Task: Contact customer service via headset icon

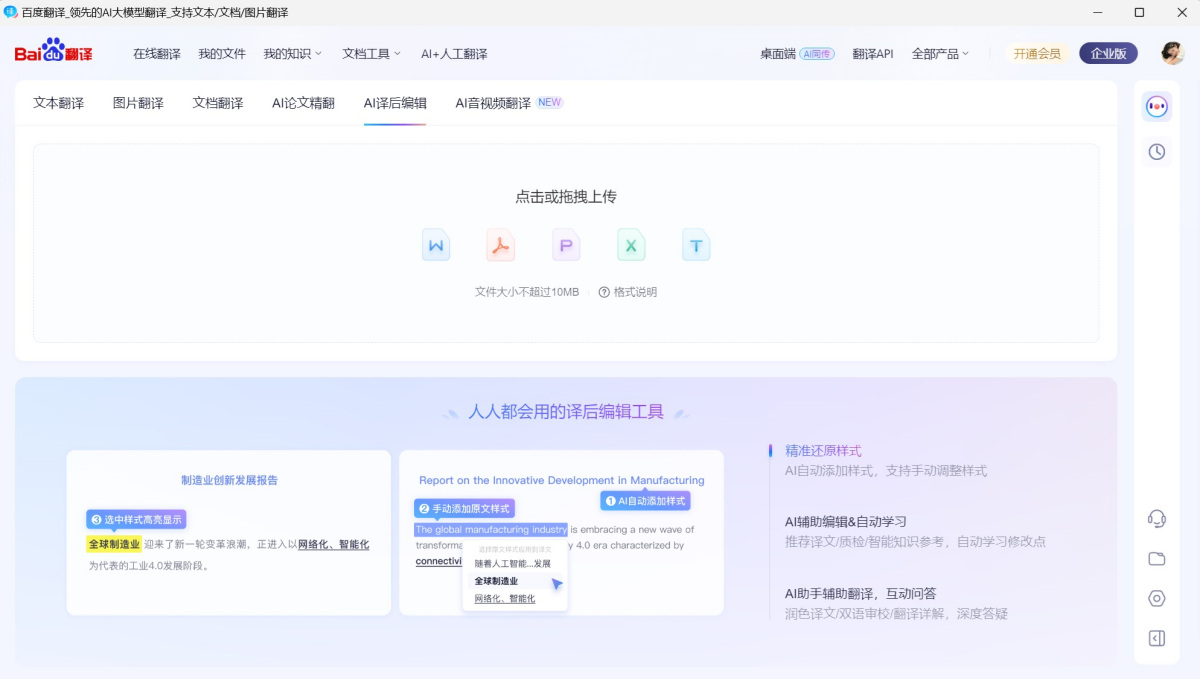Action: coord(1156,518)
